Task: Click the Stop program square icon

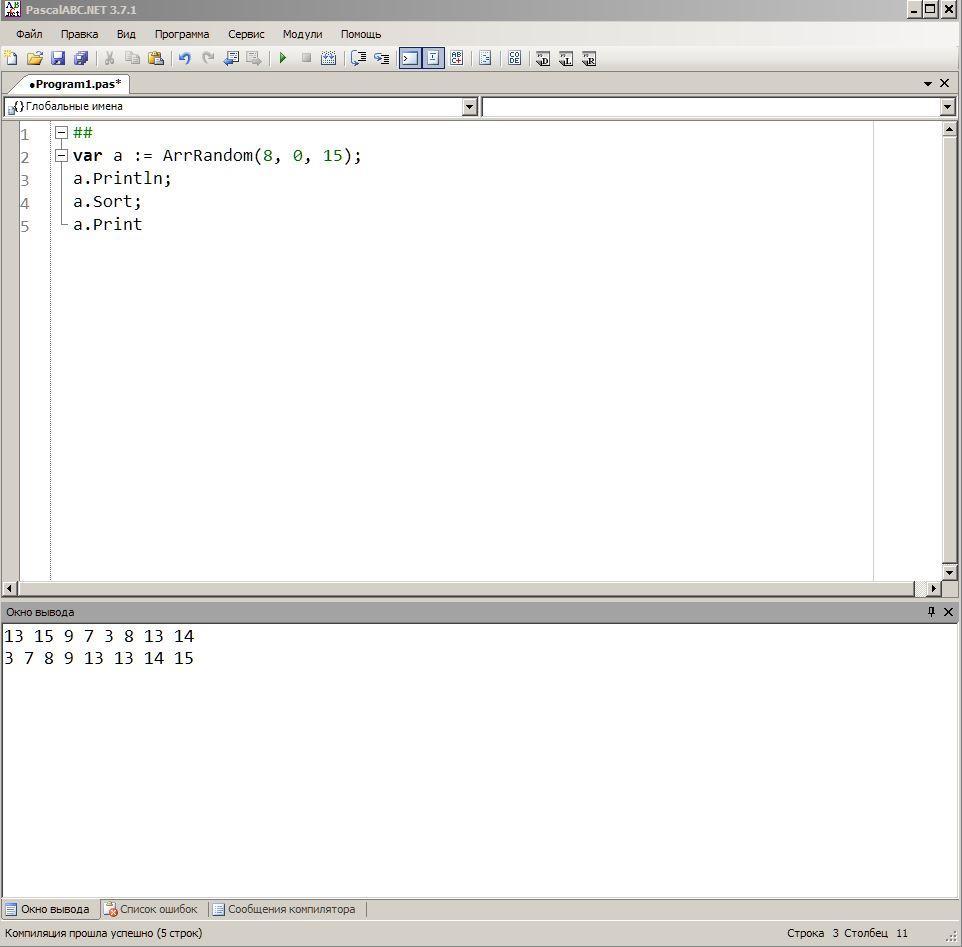Action: pyautogui.click(x=306, y=58)
